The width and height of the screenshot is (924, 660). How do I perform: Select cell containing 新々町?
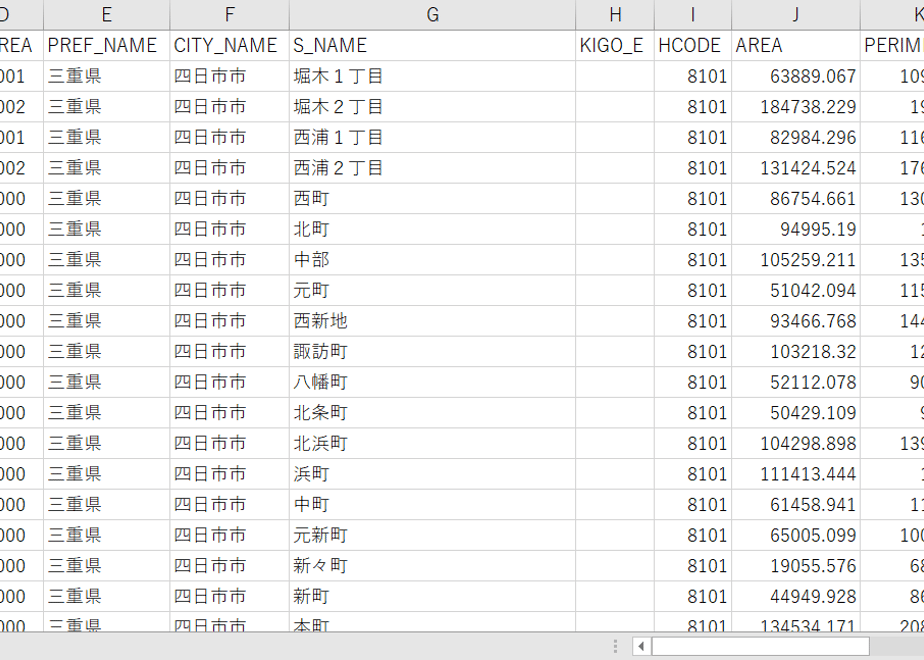click(x=433, y=566)
